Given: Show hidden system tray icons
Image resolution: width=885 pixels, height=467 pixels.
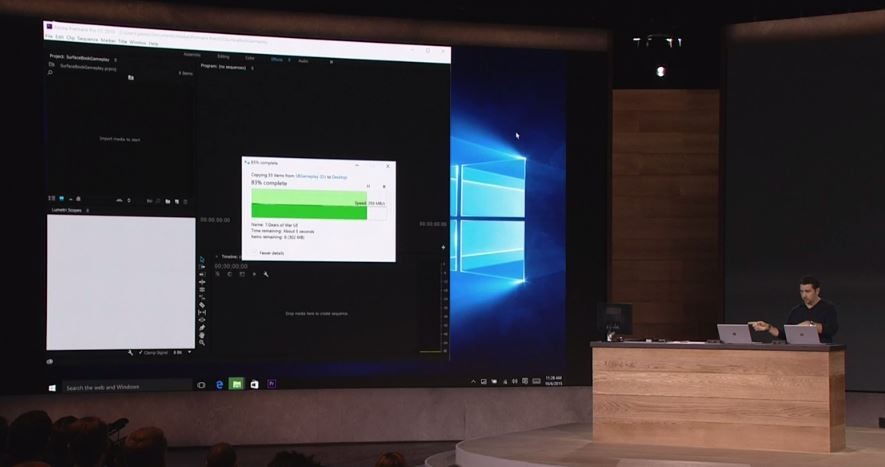Looking at the screenshot, I should click(x=473, y=382).
